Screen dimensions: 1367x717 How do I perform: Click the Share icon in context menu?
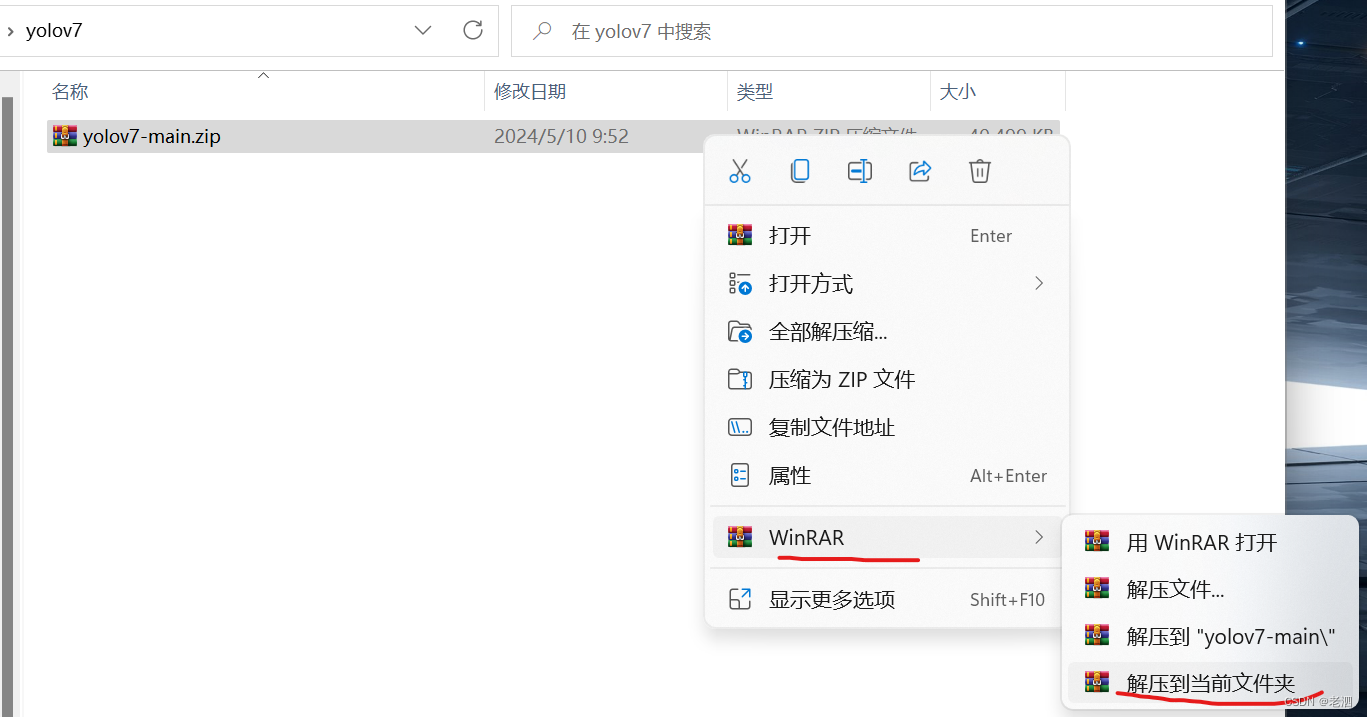920,171
